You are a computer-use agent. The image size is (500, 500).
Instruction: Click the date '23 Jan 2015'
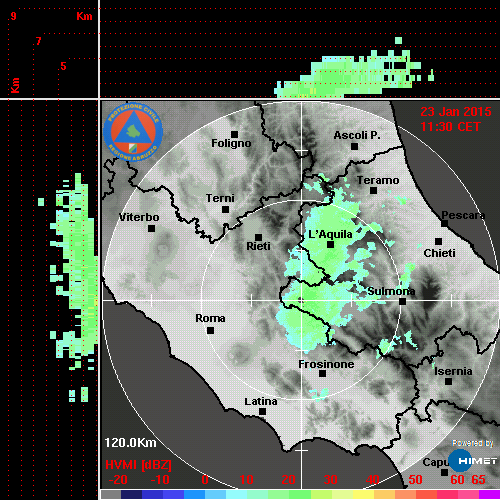(x=456, y=112)
